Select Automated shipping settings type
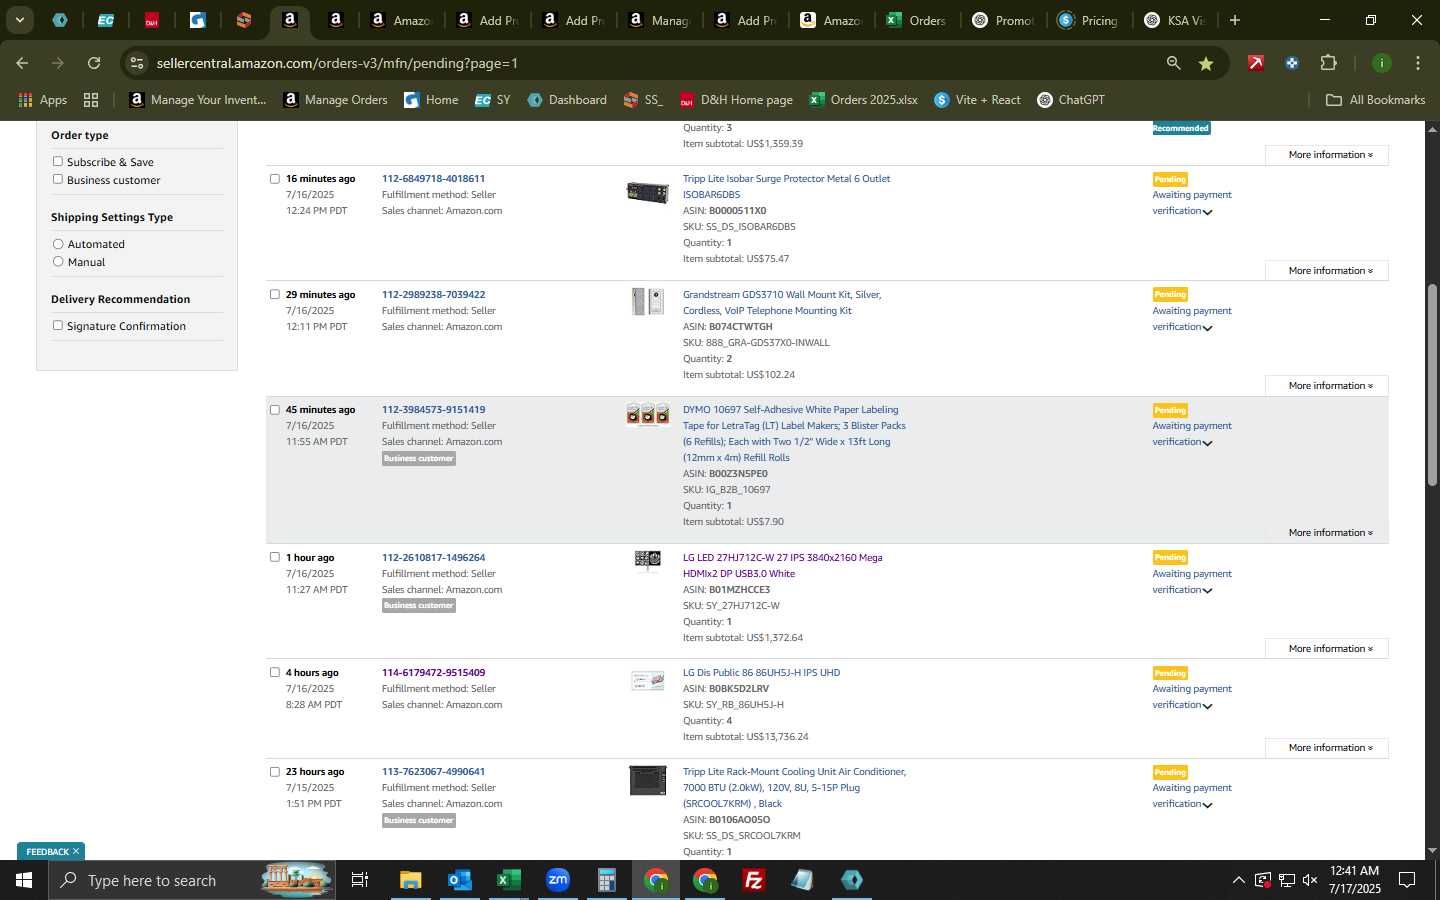 [x=58, y=244]
